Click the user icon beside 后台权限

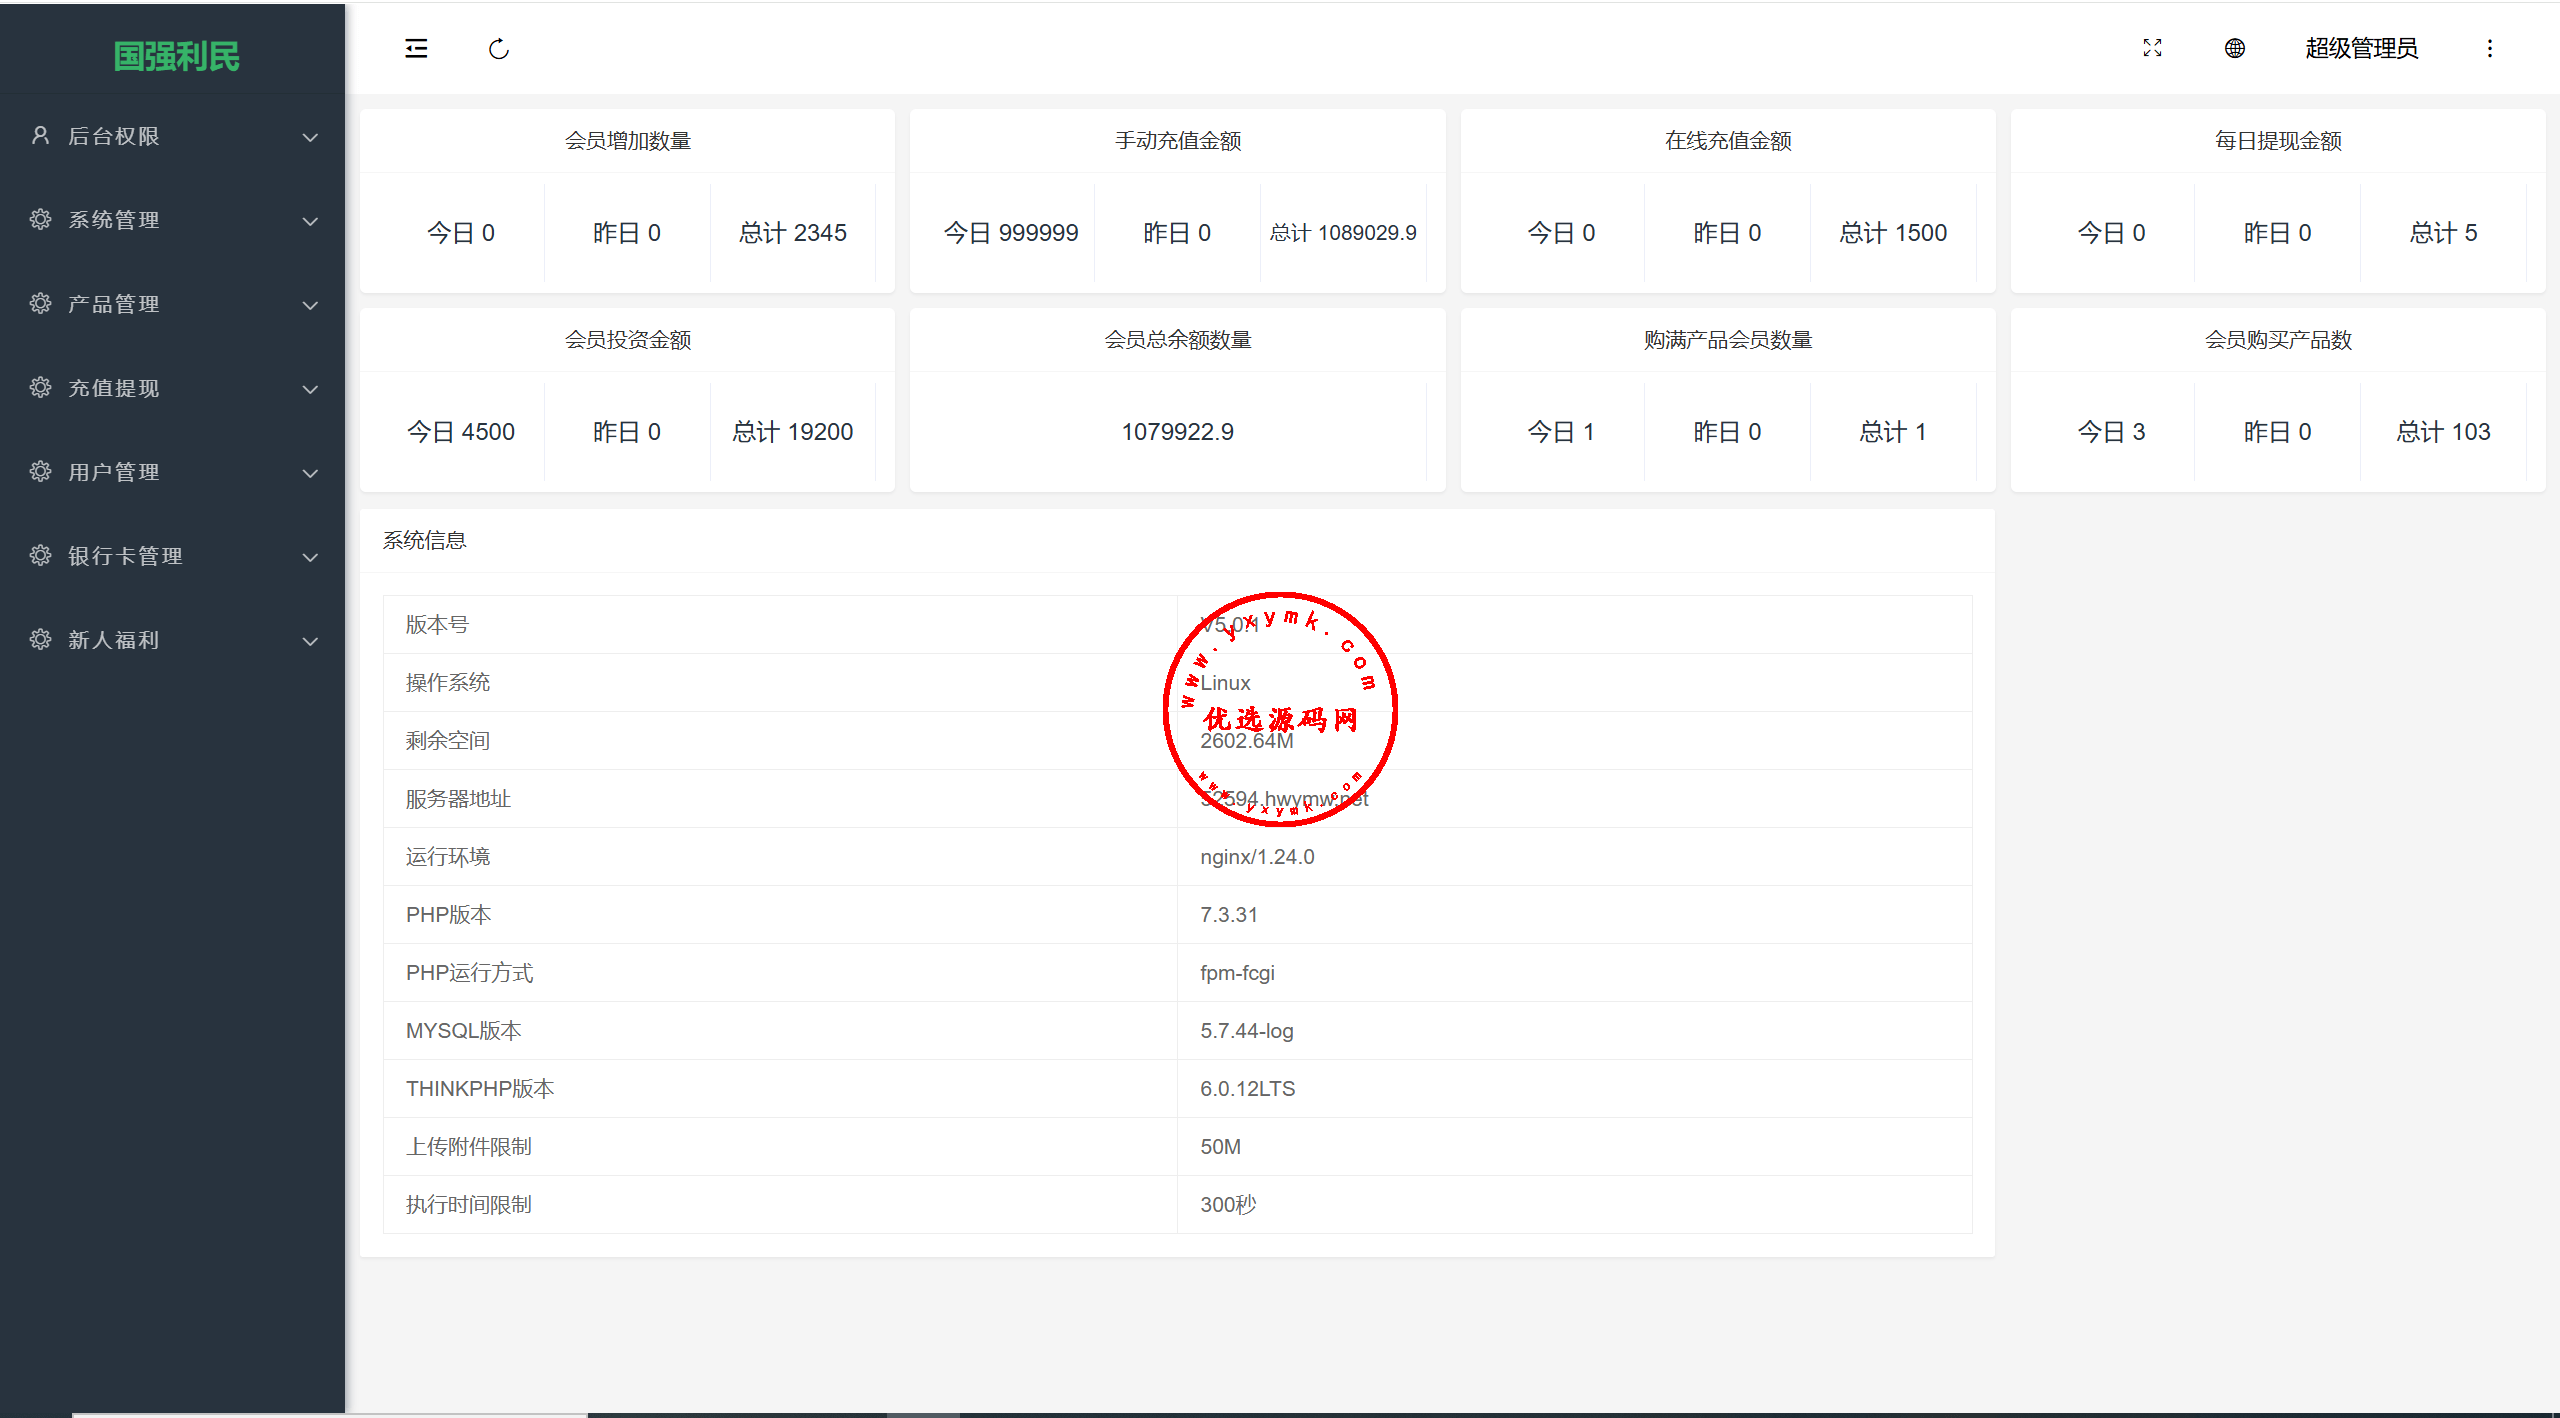tap(40, 135)
